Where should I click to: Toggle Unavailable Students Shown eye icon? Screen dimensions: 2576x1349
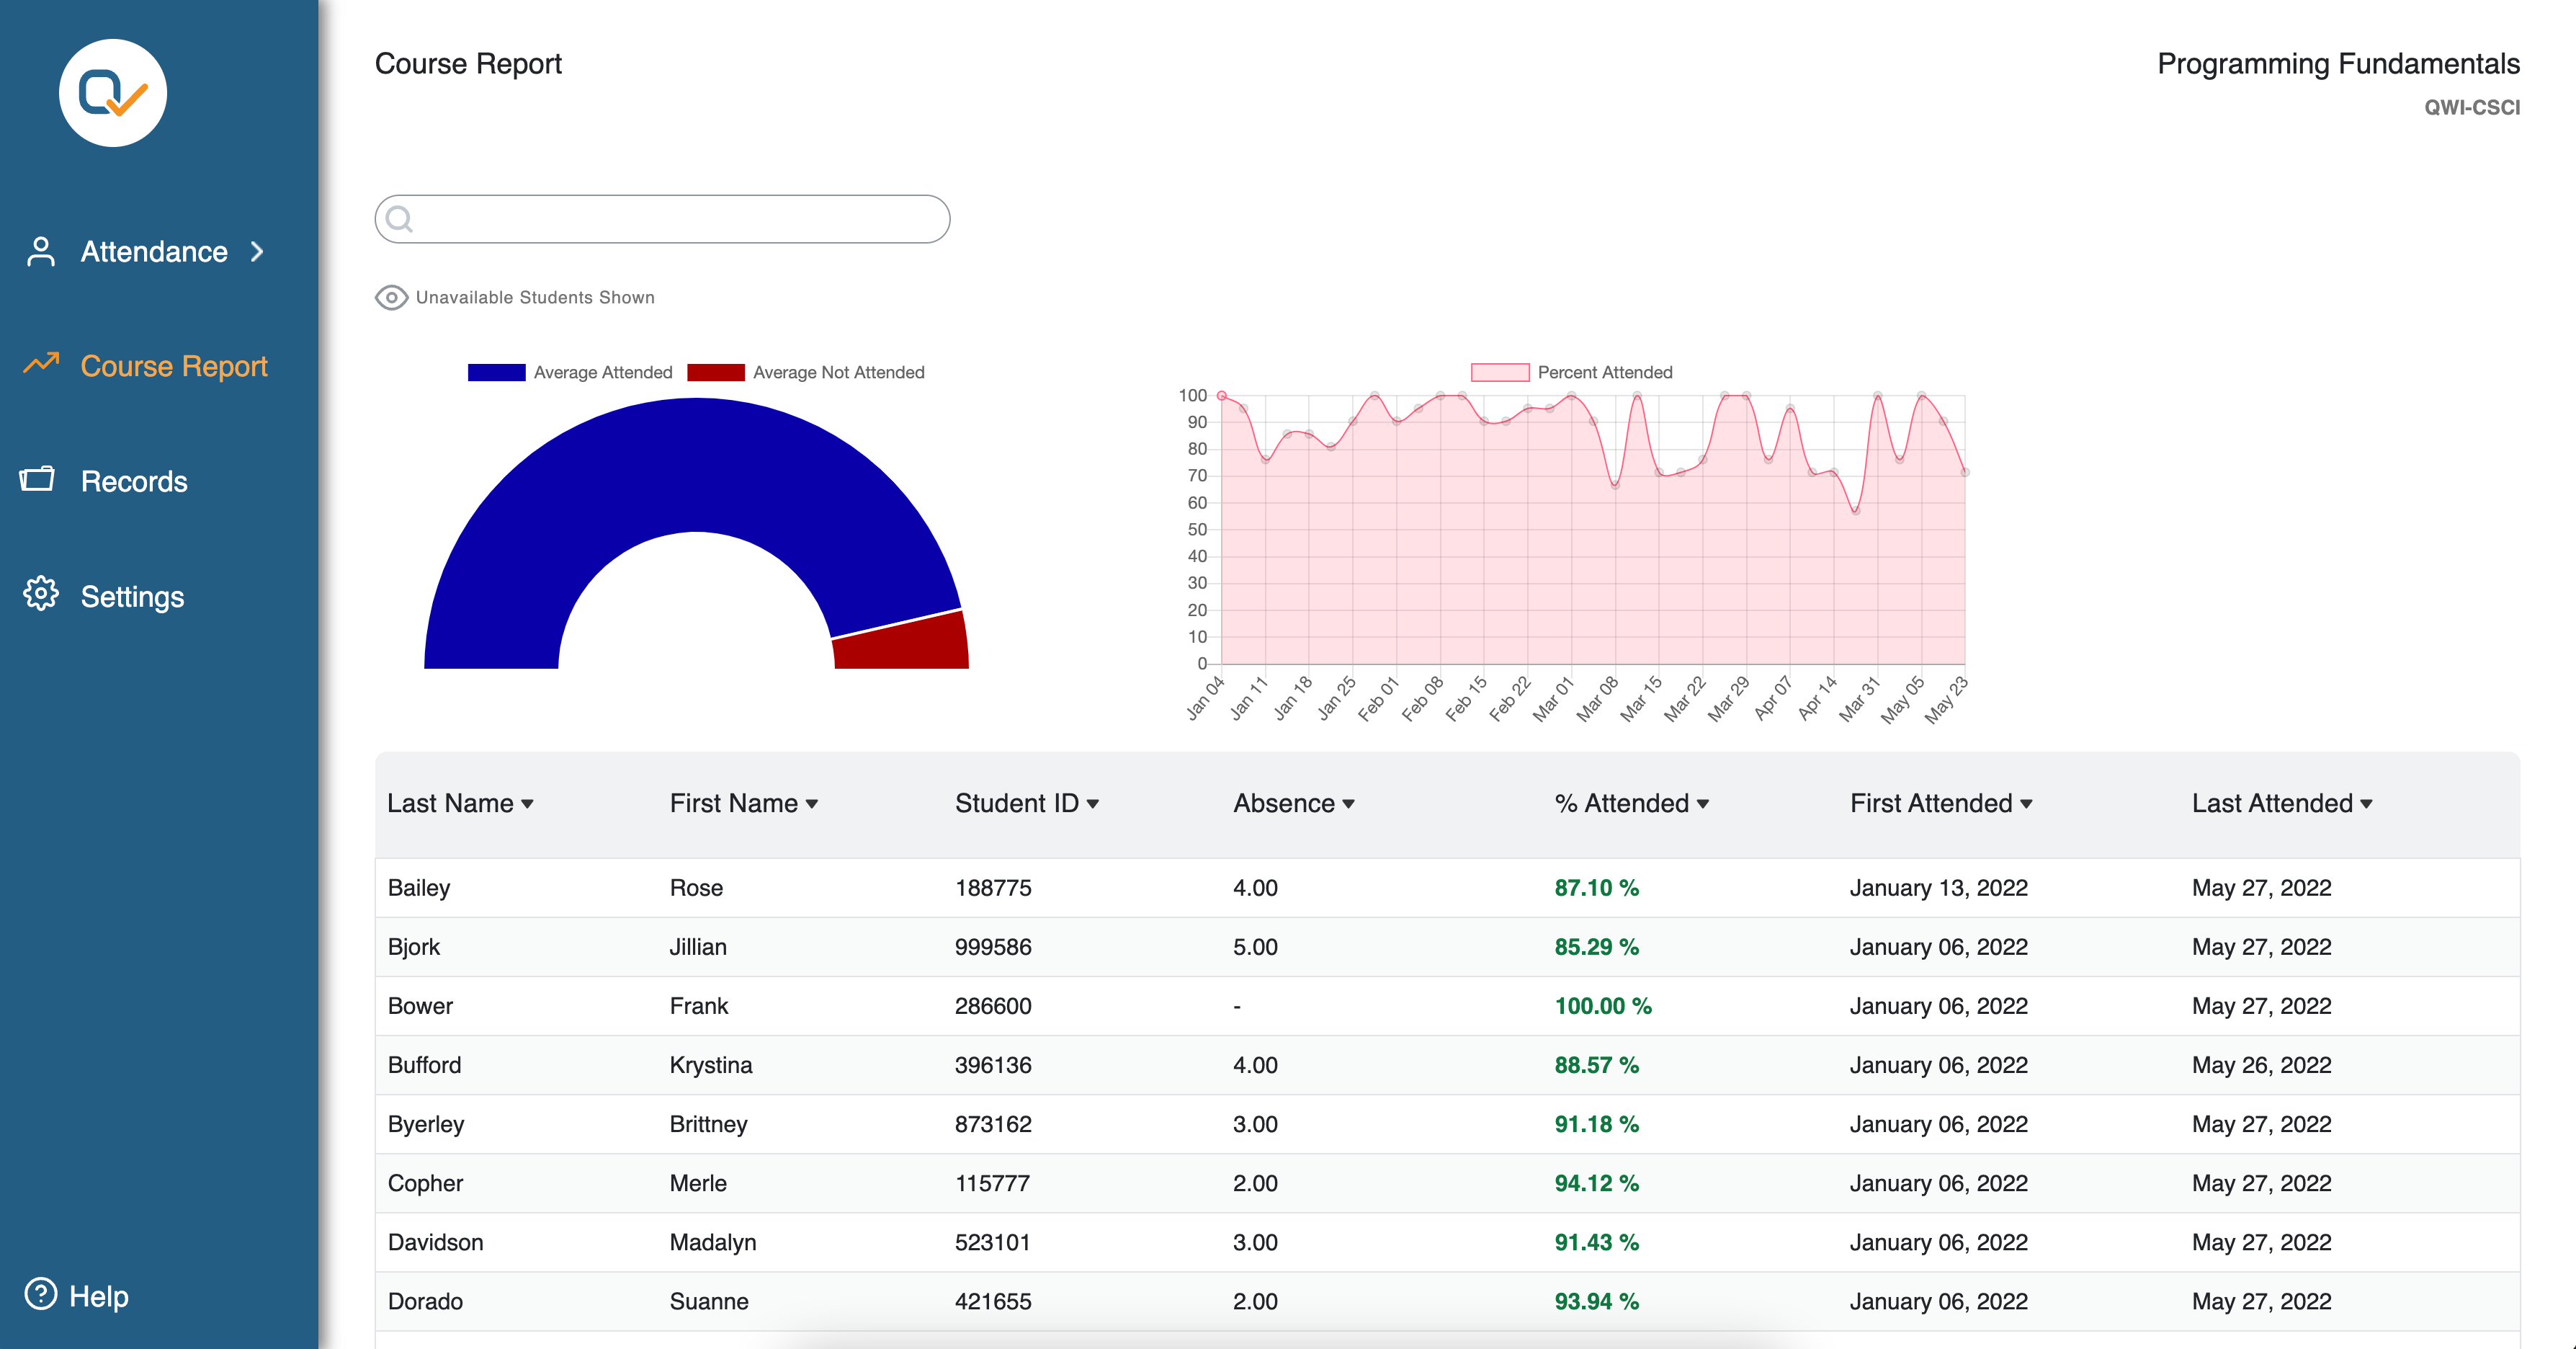click(391, 297)
